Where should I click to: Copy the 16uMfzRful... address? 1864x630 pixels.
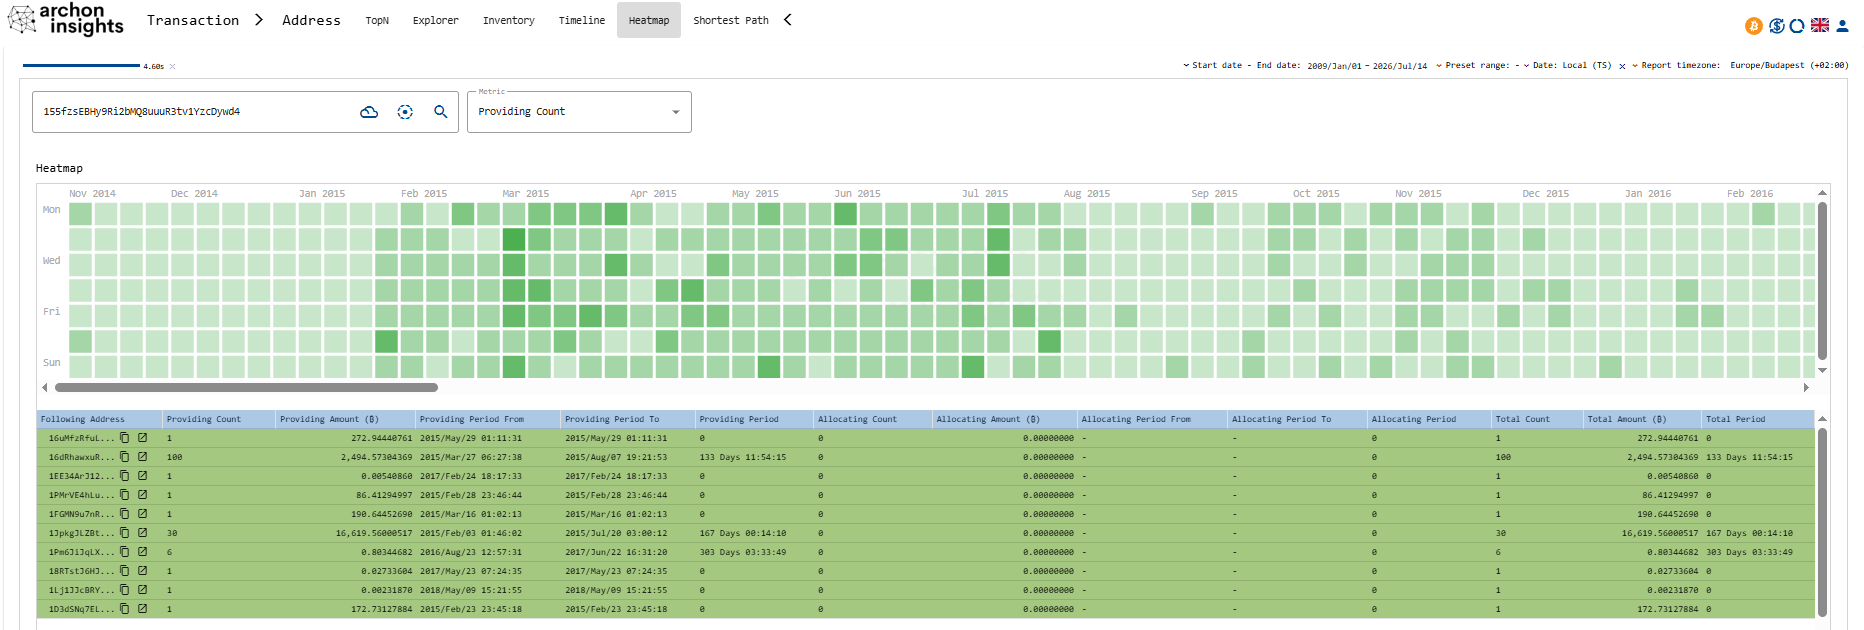click(x=125, y=438)
